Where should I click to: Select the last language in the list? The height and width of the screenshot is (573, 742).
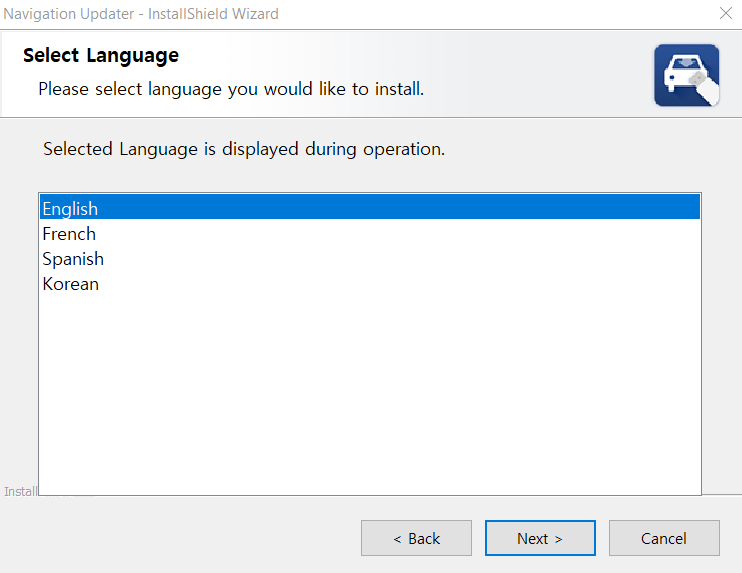tap(370, 284)
